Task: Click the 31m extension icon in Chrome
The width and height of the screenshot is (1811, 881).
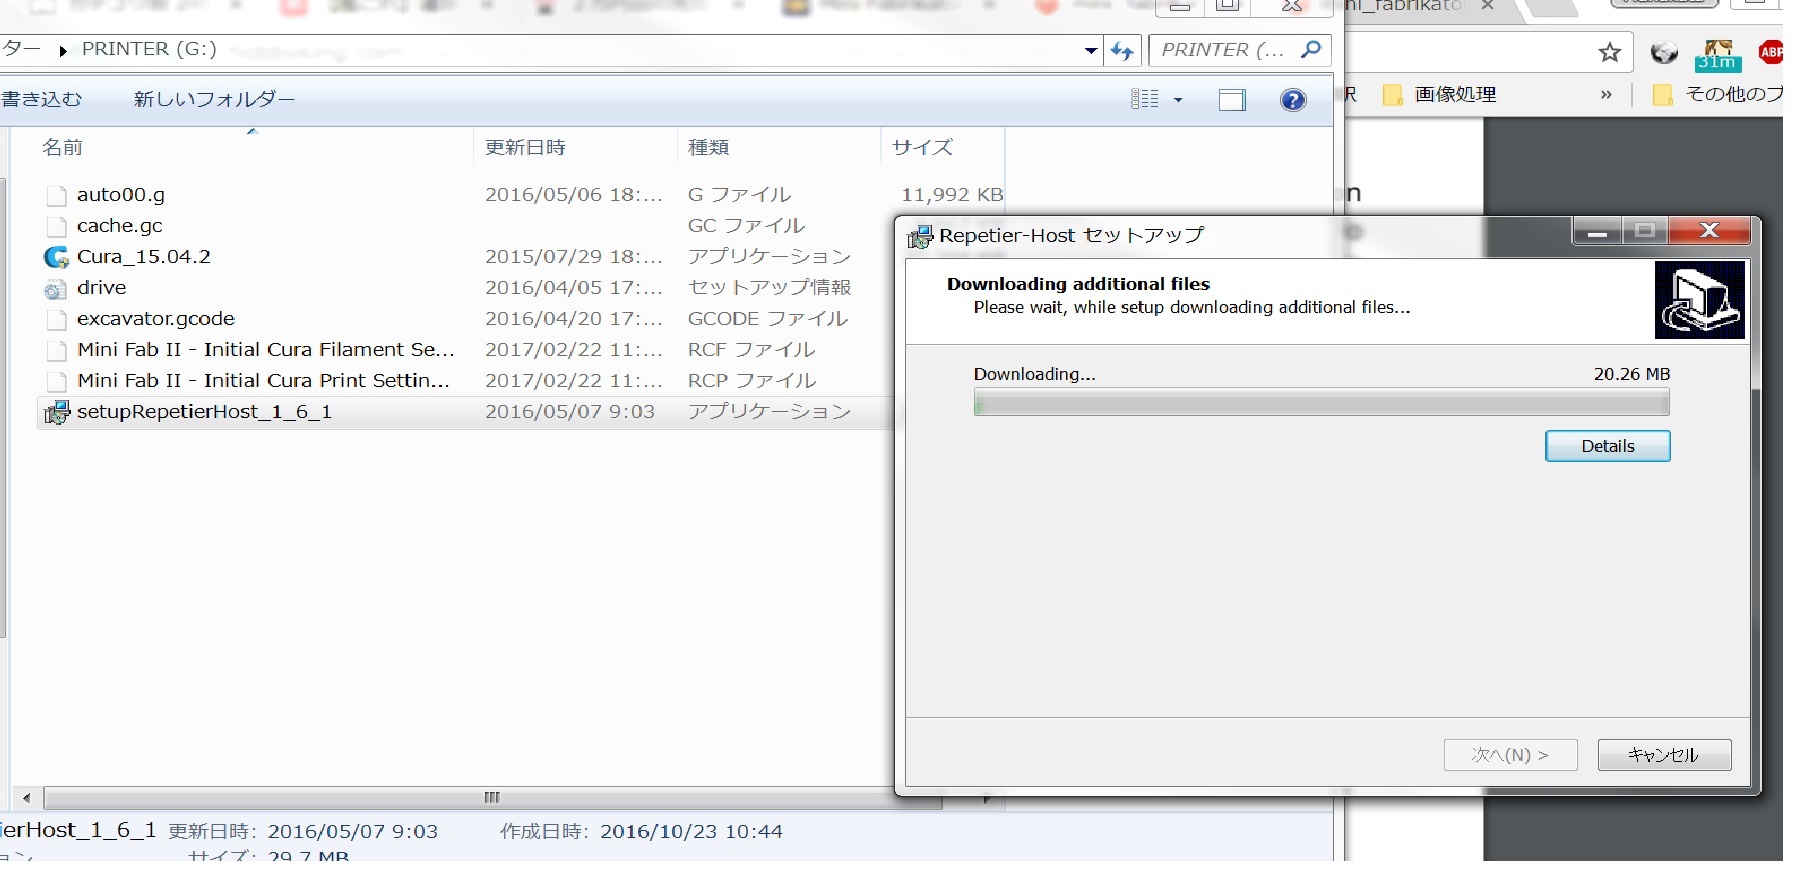Action: coord(1718,55)
